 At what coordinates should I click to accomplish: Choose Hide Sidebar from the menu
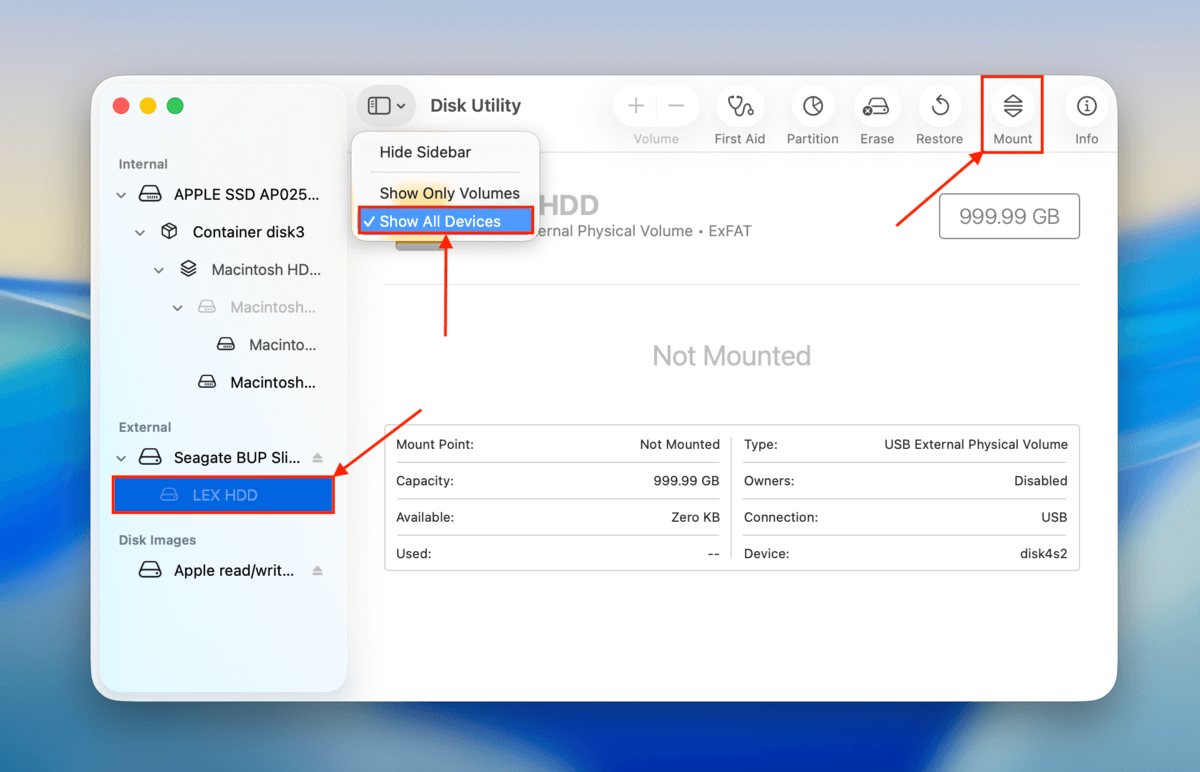[424, 152]
